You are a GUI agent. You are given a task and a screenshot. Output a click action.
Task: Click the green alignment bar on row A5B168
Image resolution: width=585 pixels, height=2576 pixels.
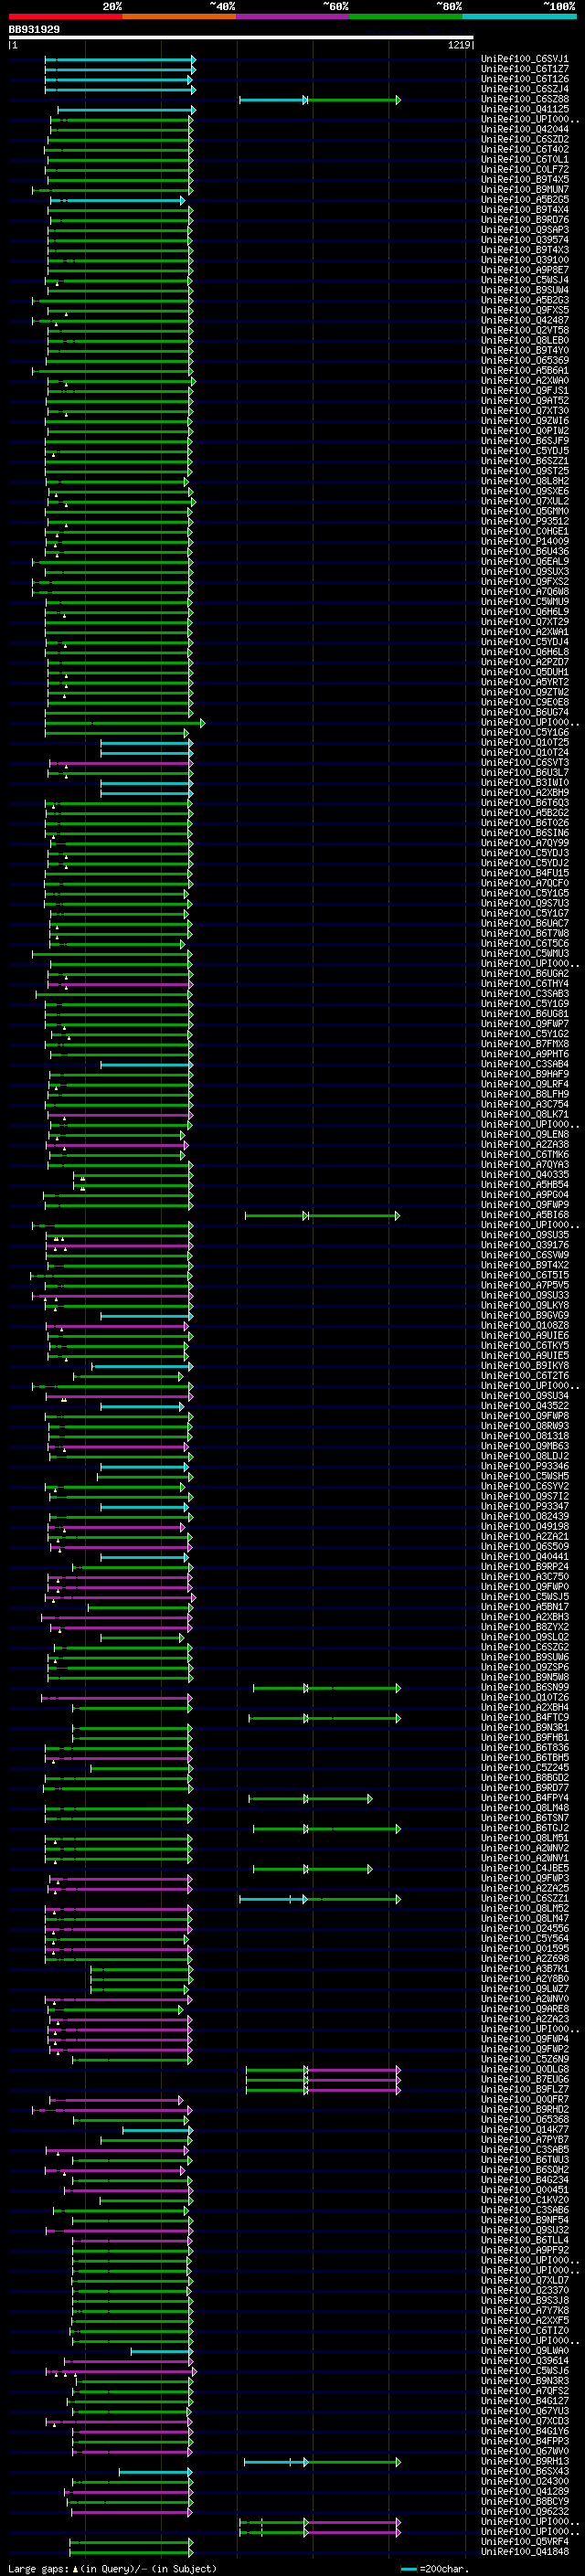[x=322, y=1215]
